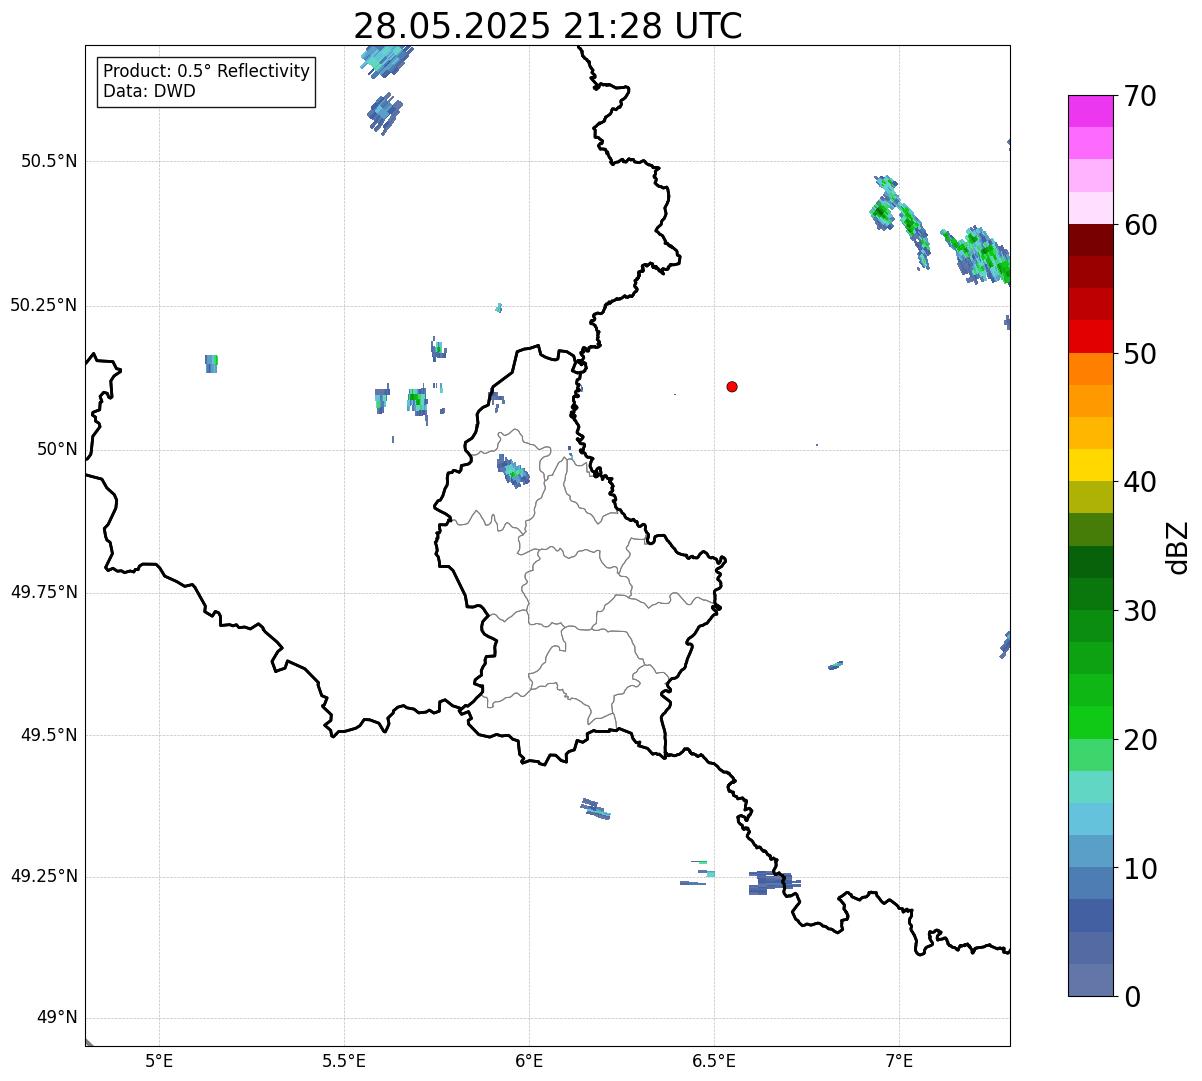This screenshot has height=1081, width=1202.
Task: Click the 6.5°E longitude label
Action: point(714,1060)
